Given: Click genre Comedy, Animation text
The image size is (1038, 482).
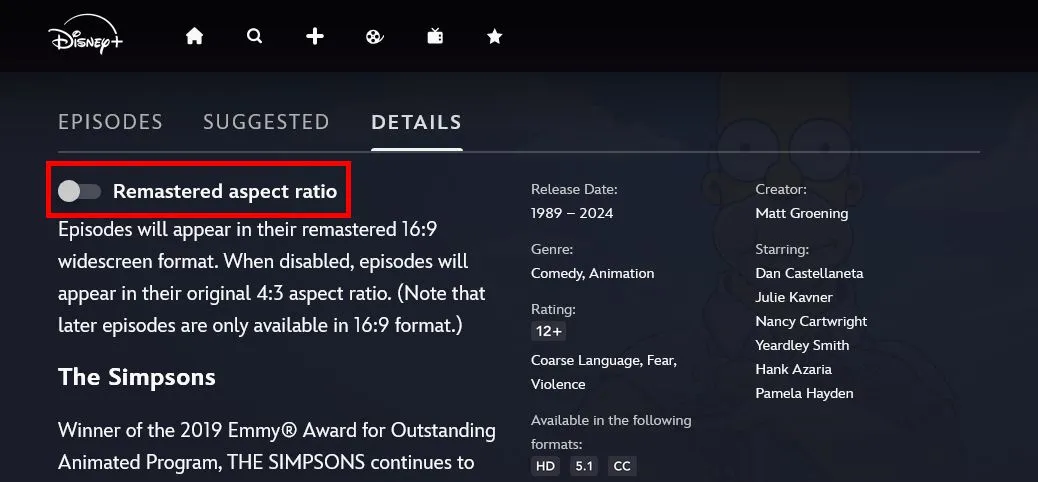Looking at the screenshot, I should pyautogui.click(x=592, y=273).
